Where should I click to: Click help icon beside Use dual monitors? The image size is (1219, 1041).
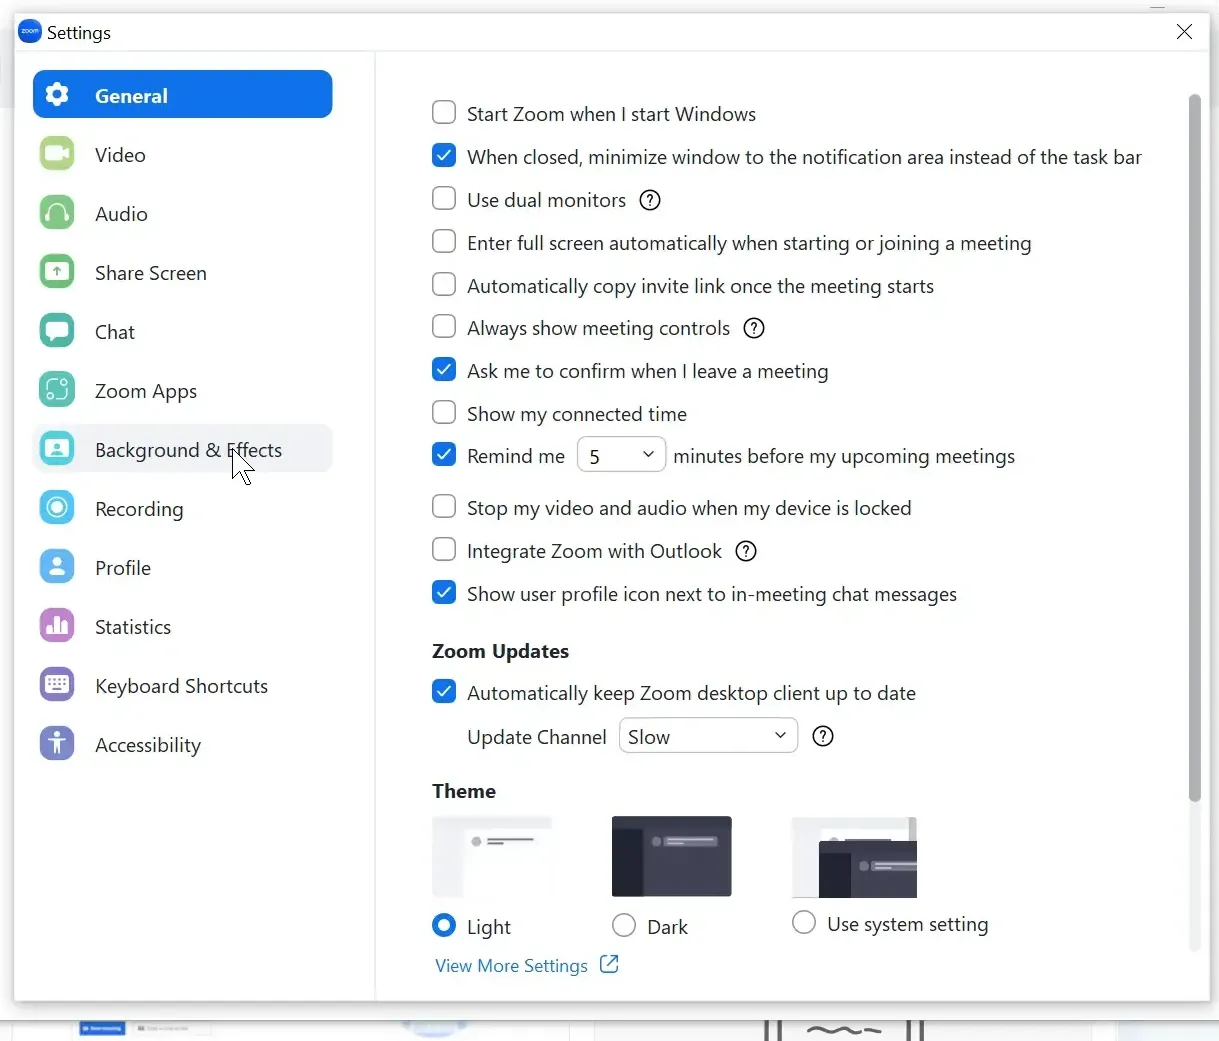650,200
